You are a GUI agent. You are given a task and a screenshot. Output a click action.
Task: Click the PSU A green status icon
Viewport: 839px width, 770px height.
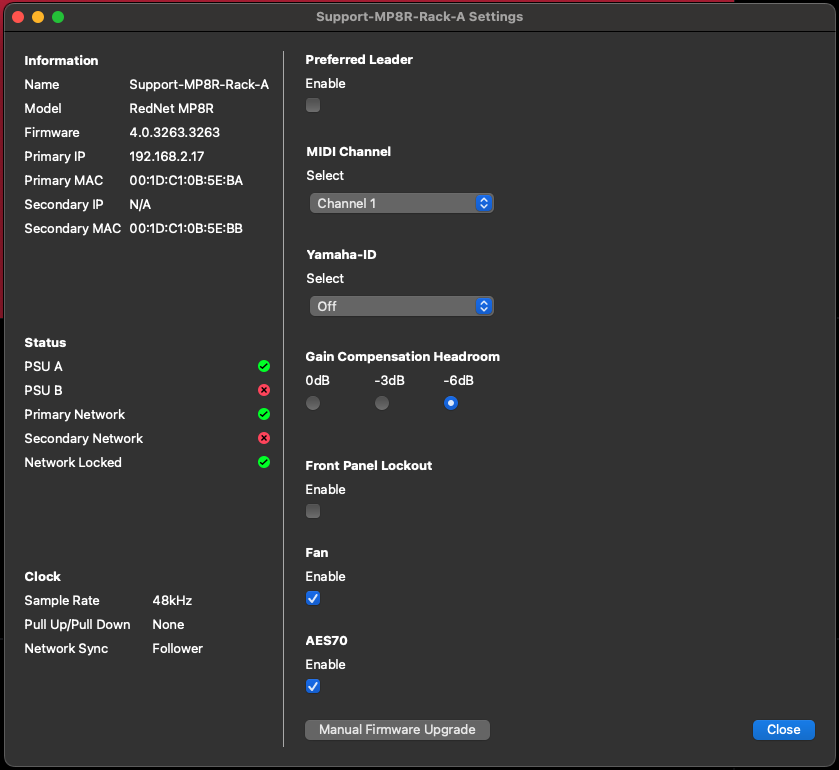(x=264, y=367)
